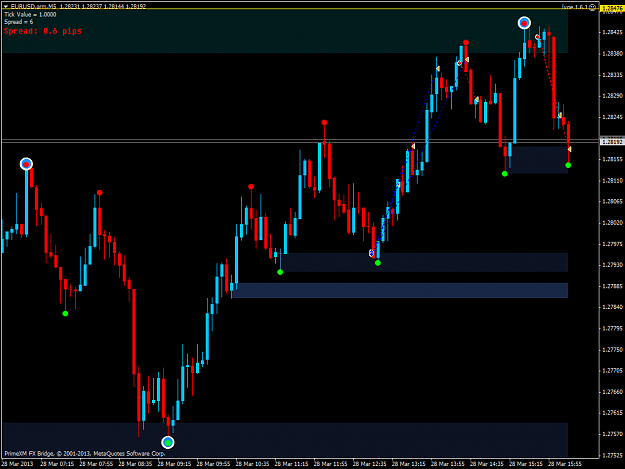
Task: Select the EURUSD.arm,M5 chart title text
Action: coord(34,6)
